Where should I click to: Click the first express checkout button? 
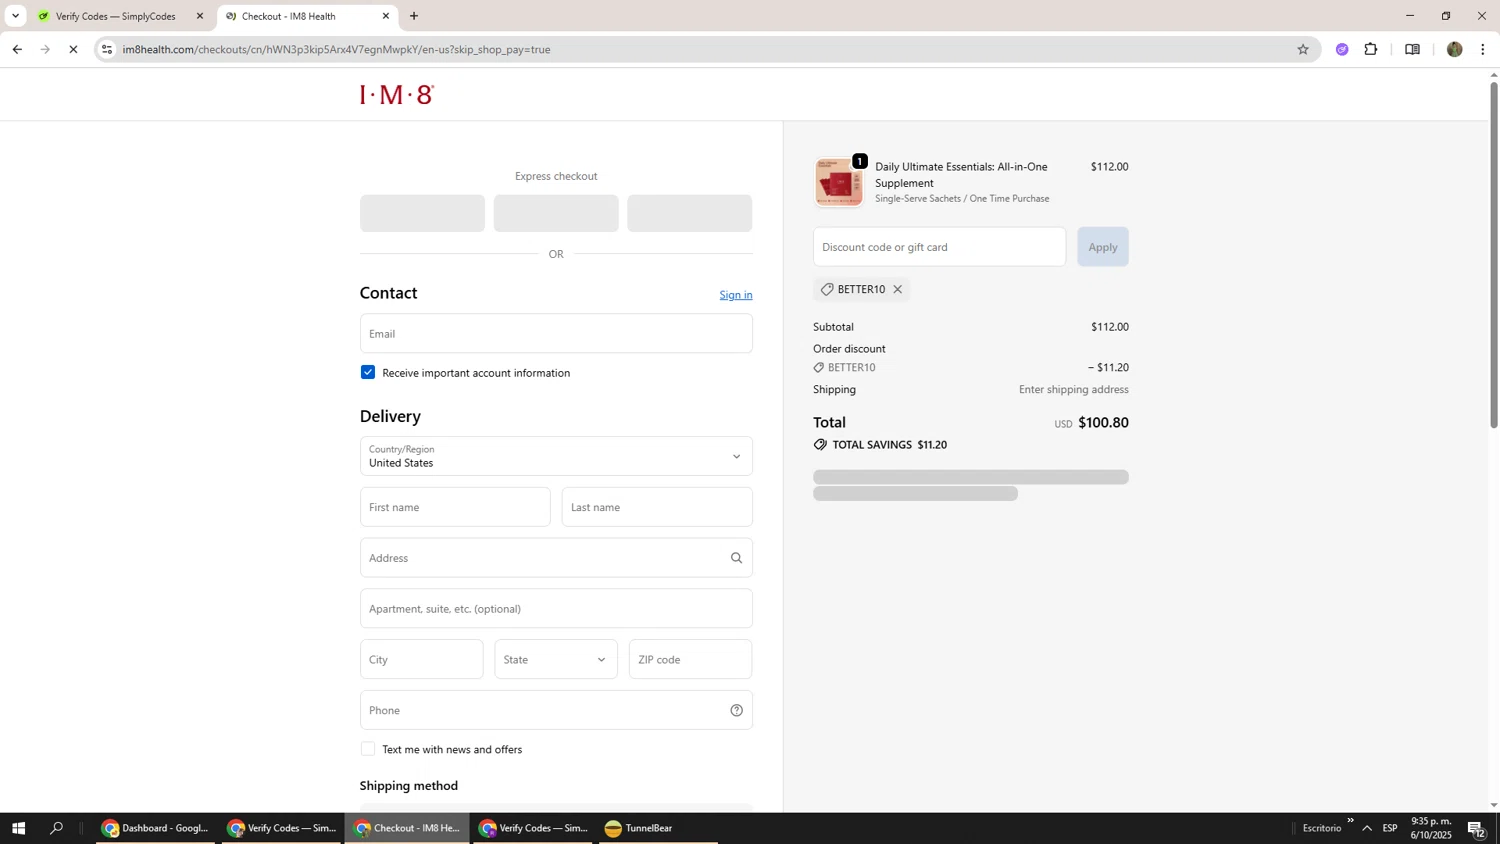point(422,213)
